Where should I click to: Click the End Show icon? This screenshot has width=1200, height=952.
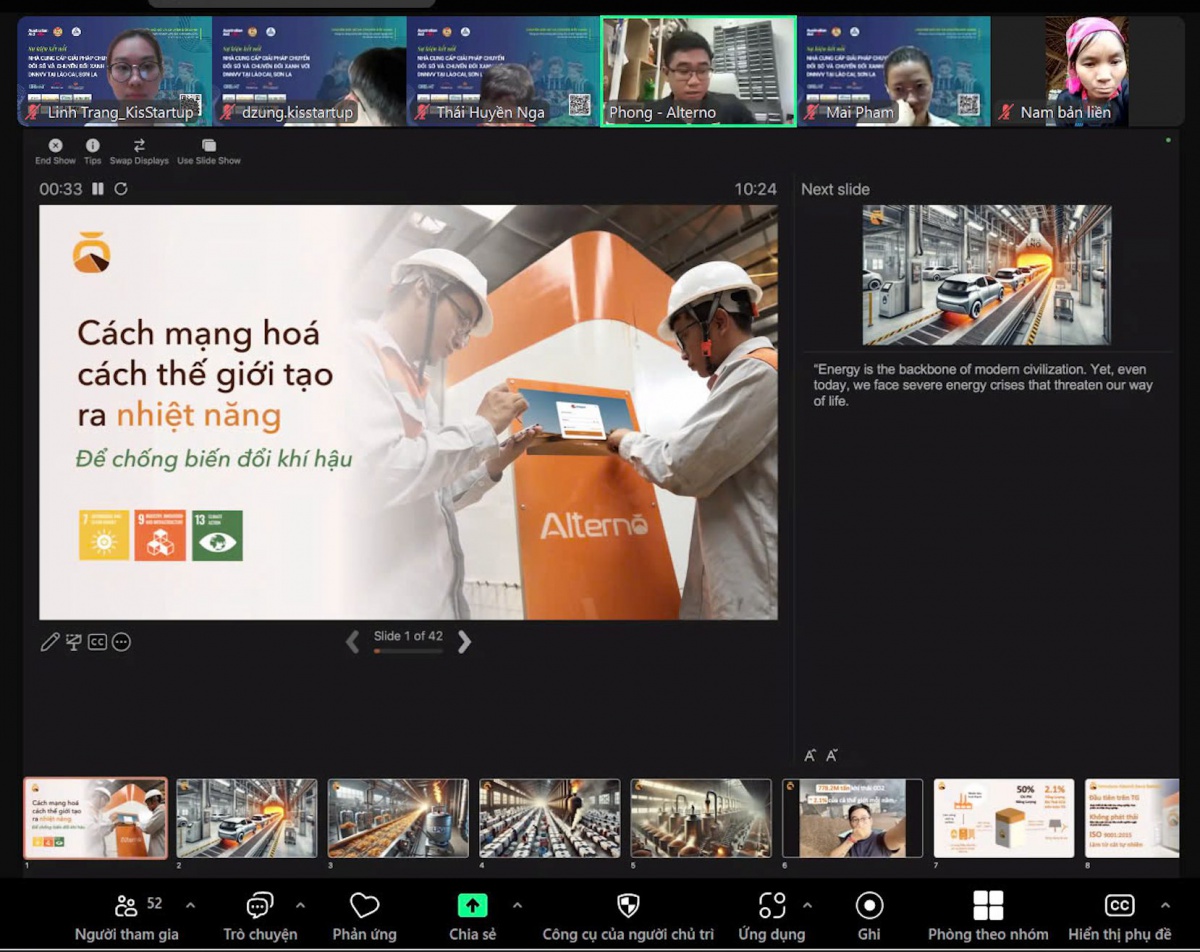[56, 145]
